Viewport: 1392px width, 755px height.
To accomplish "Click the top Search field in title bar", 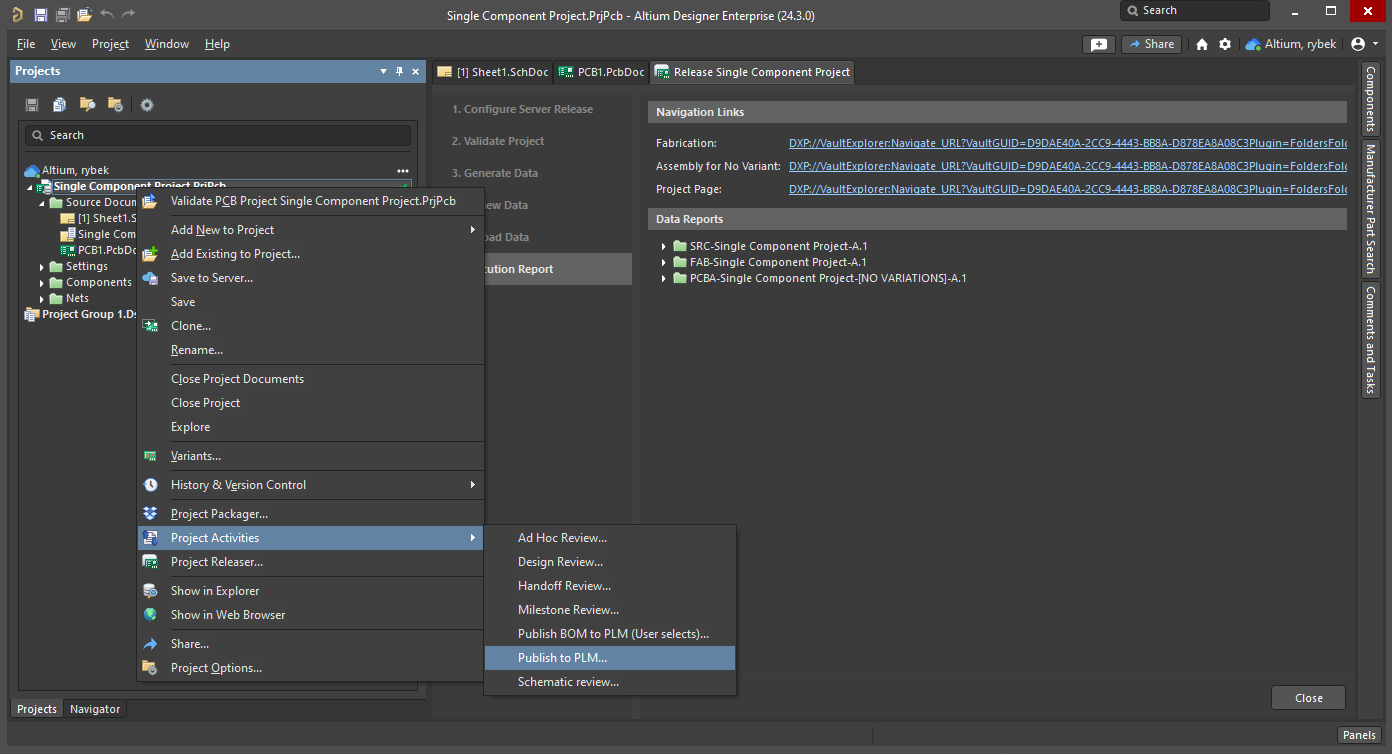I will 1194,10.
